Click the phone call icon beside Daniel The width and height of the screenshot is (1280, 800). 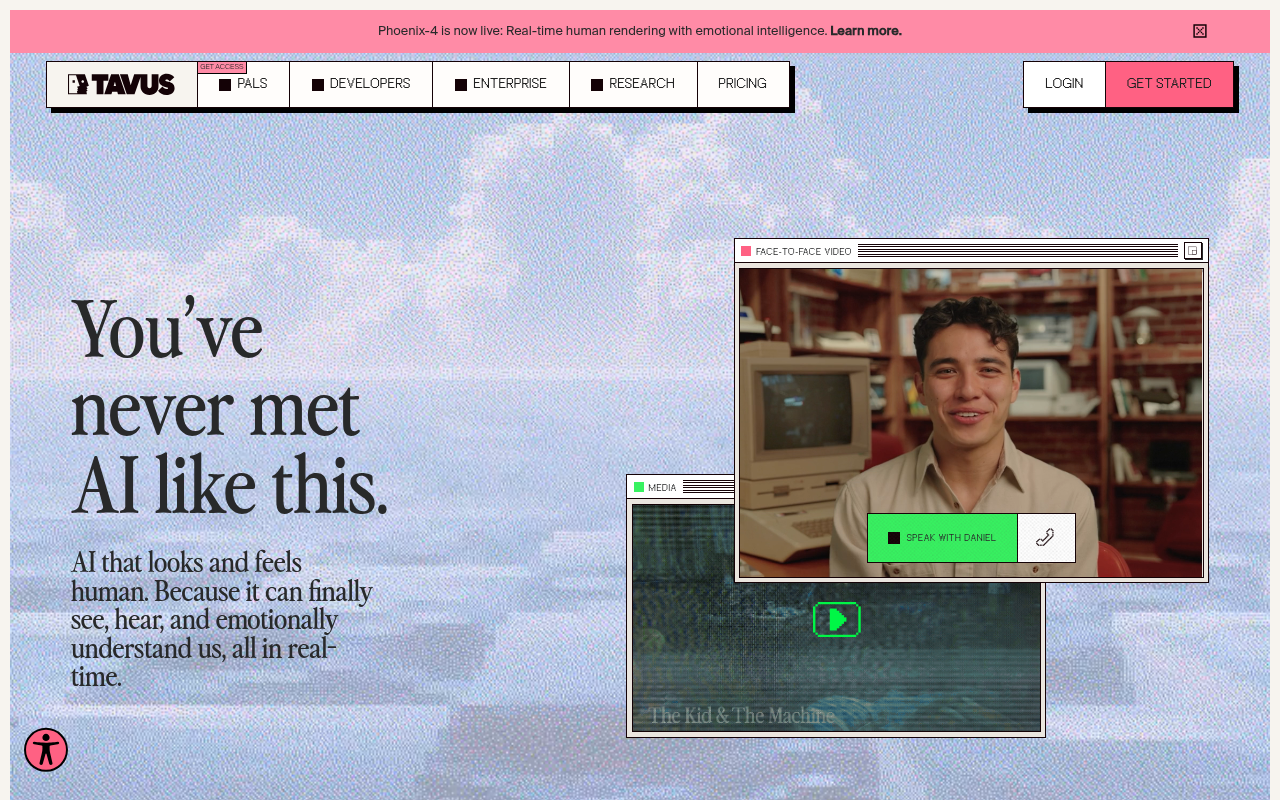(x=1046, y=538)
